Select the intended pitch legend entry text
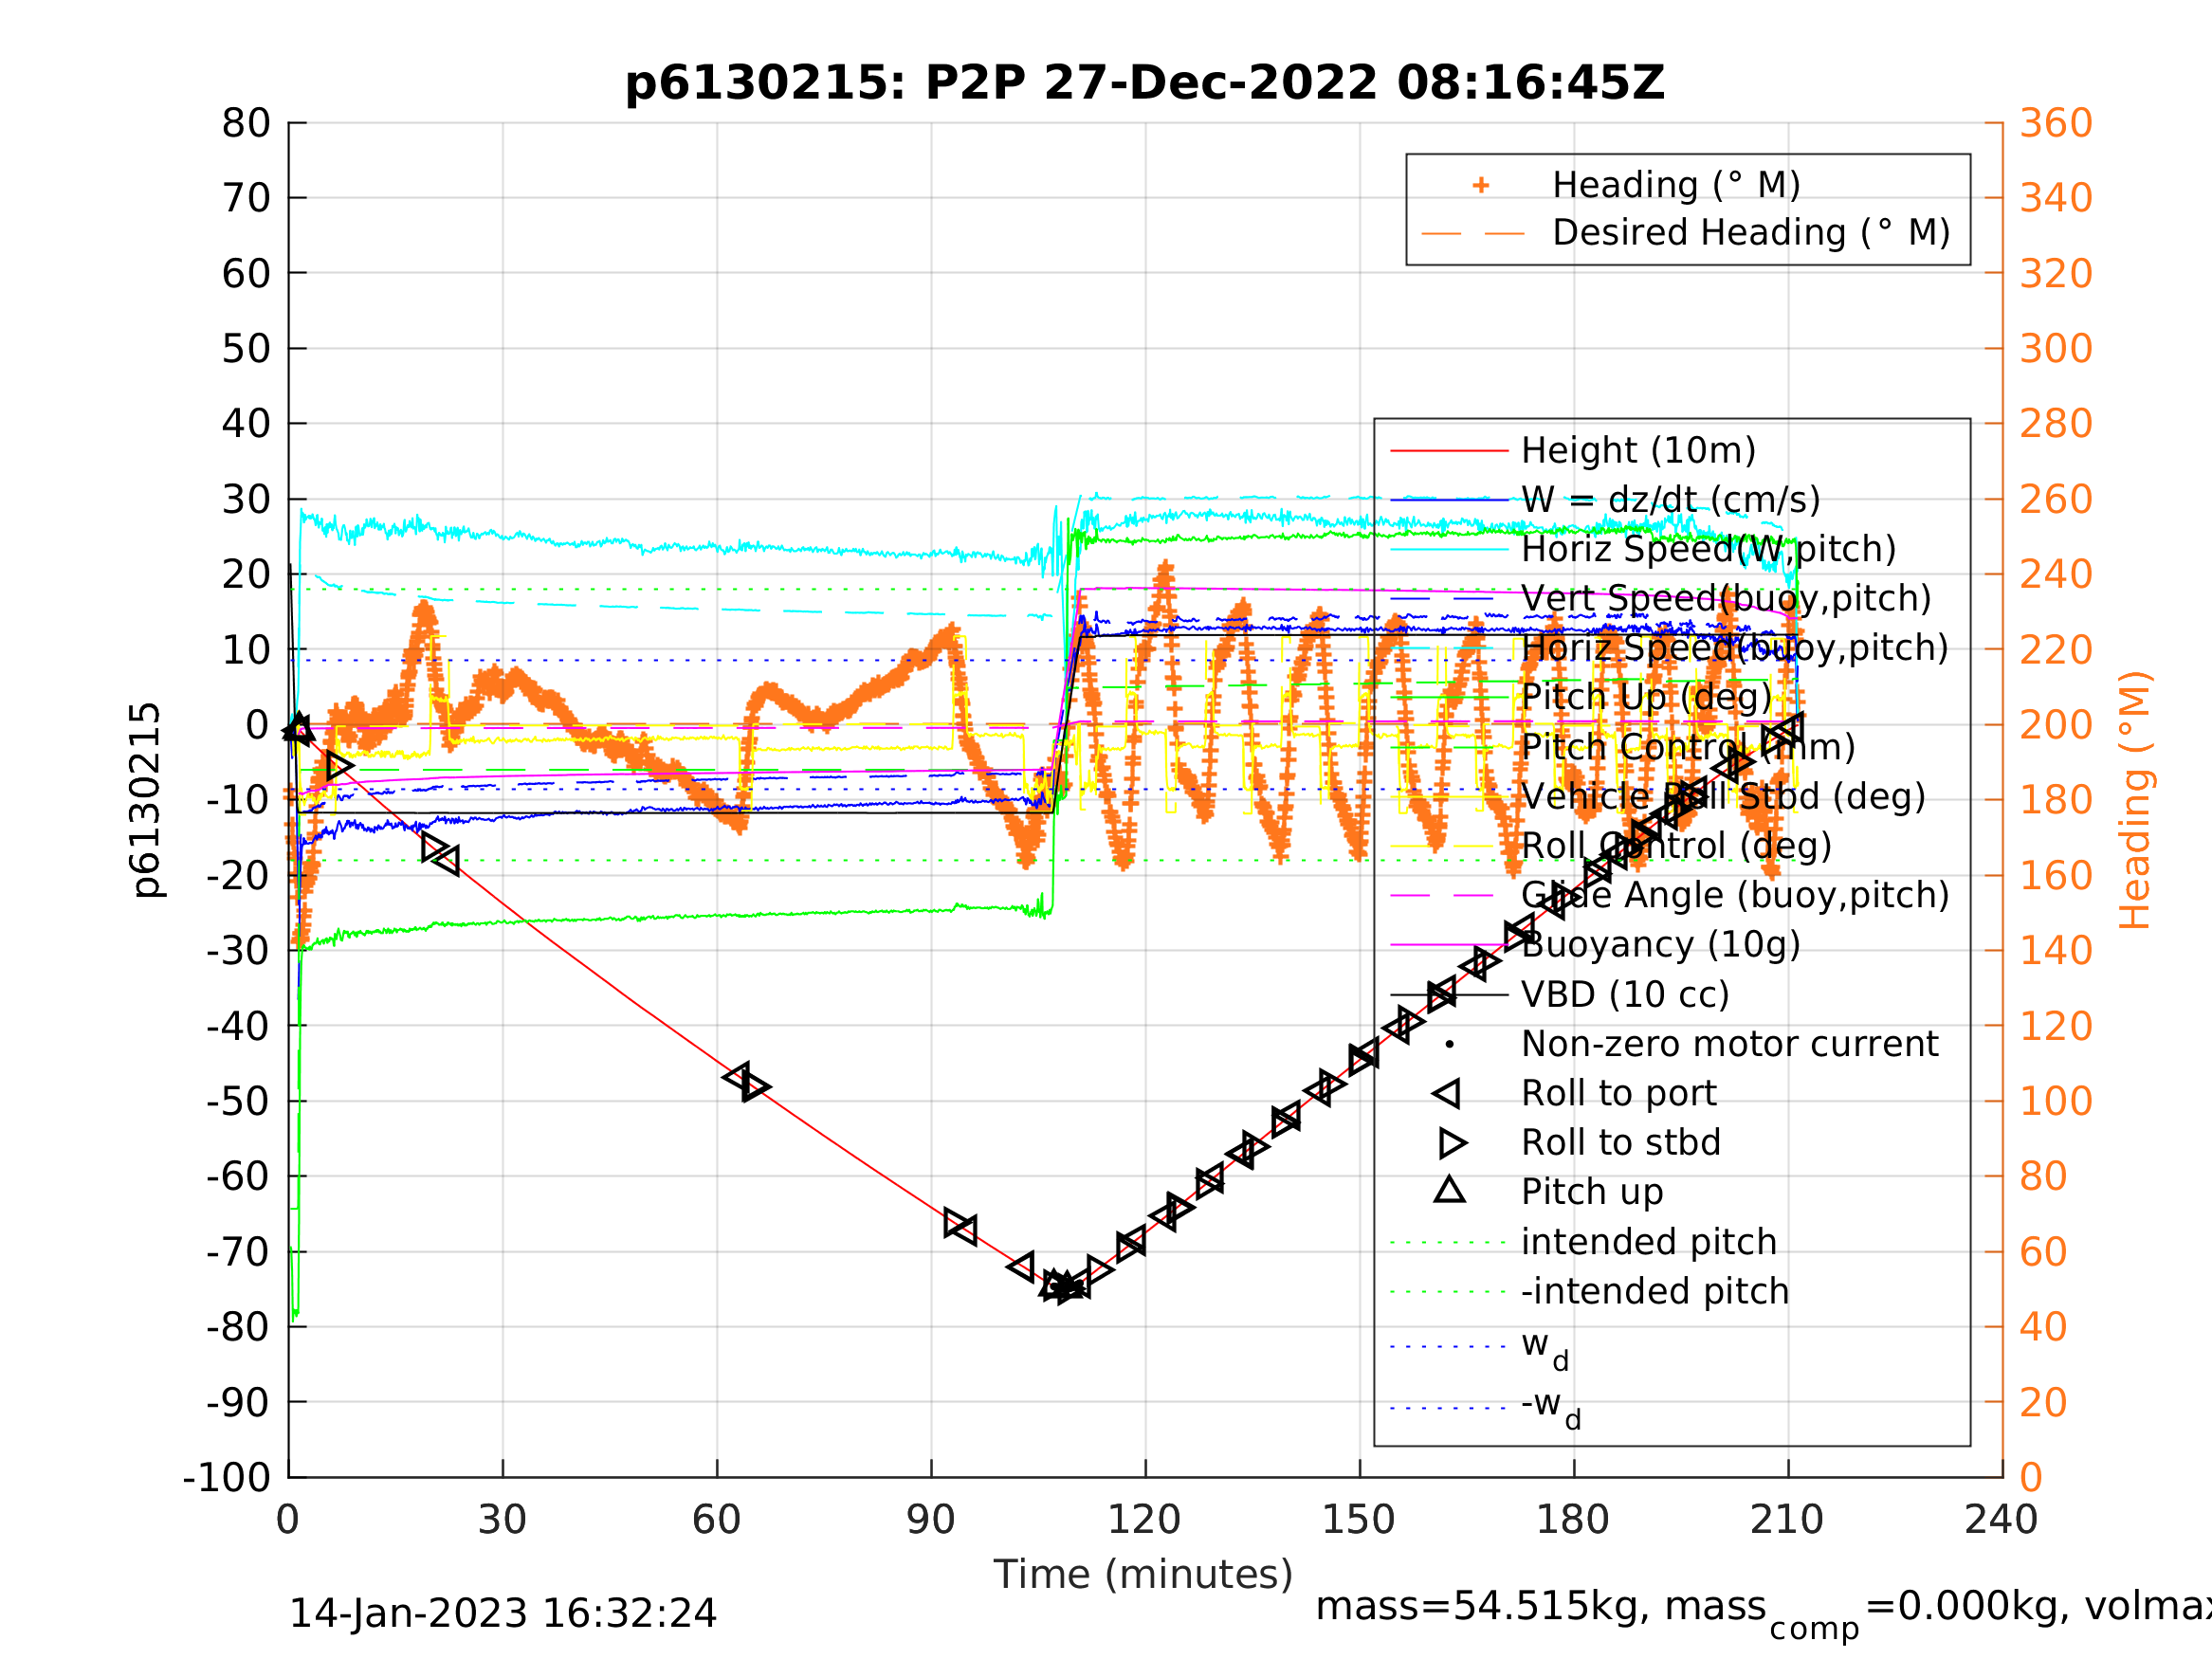Viewport: 2212px width, 1659px height. 1648,1242
